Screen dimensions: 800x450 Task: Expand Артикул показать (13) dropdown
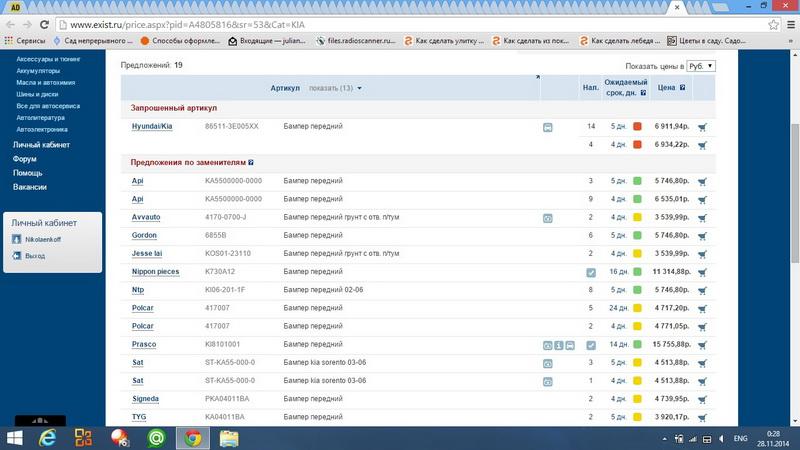(335, 88)
